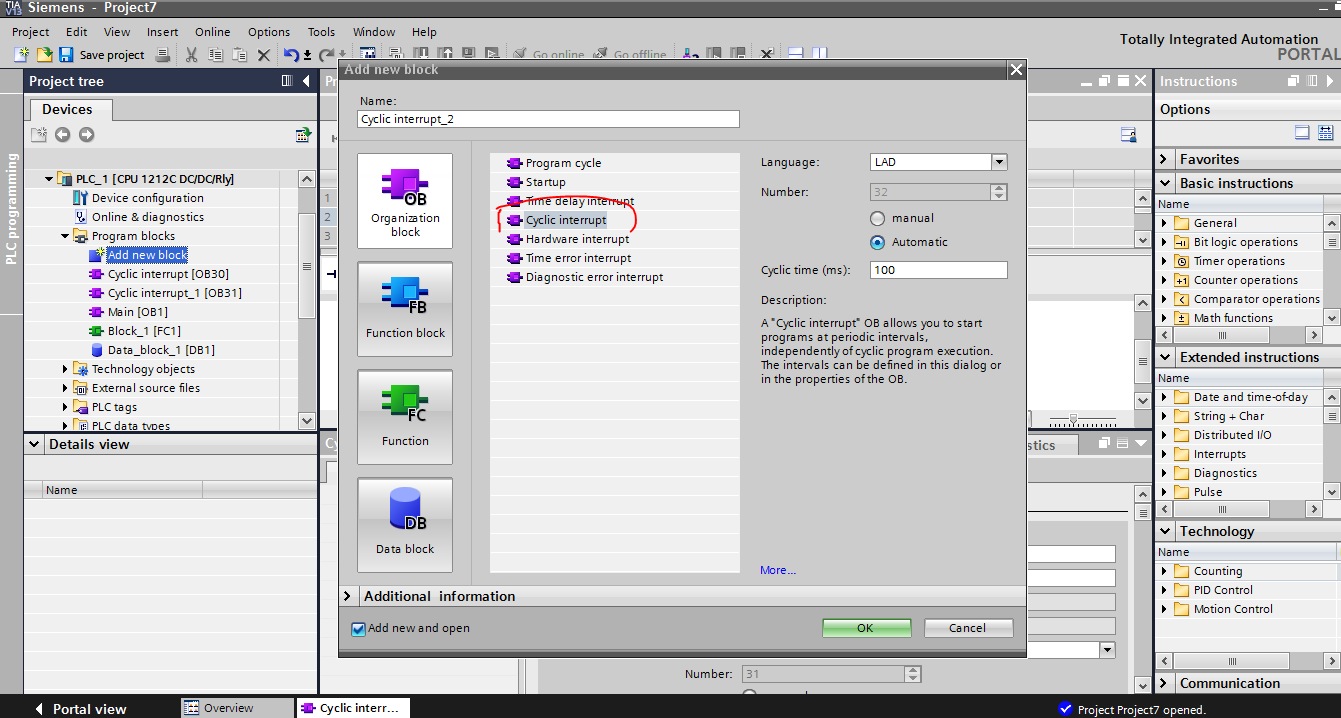Confirm the dialog with OK

[866, 628]
